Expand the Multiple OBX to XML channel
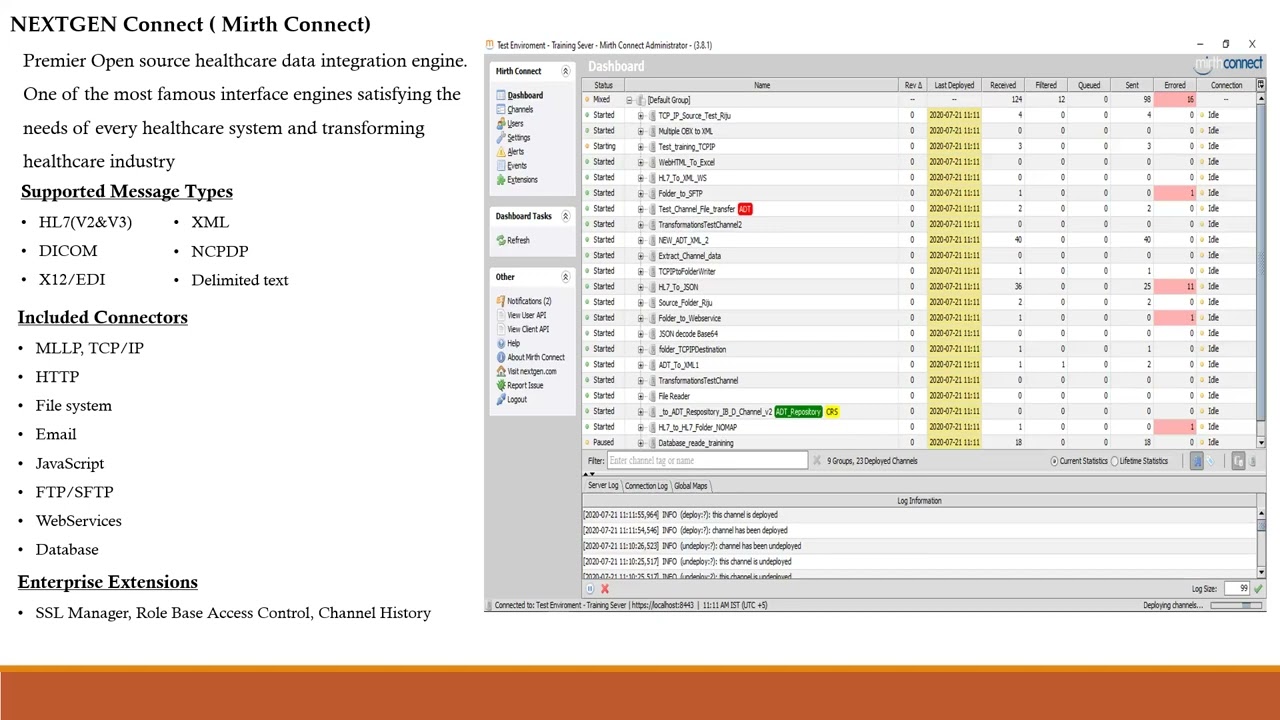 click(x=640, y=131)
